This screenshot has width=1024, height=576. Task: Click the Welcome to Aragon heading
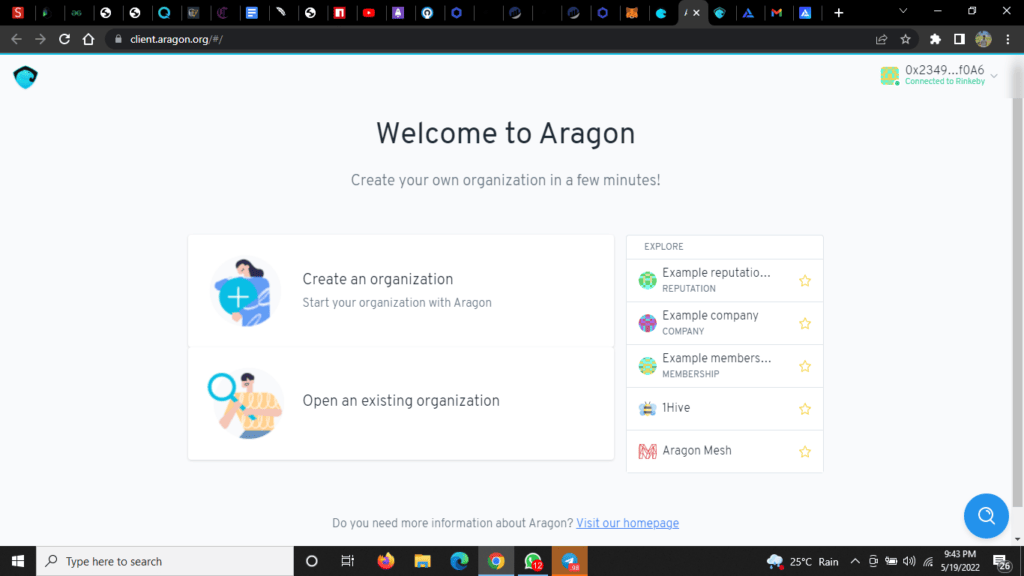coord(505,134)
